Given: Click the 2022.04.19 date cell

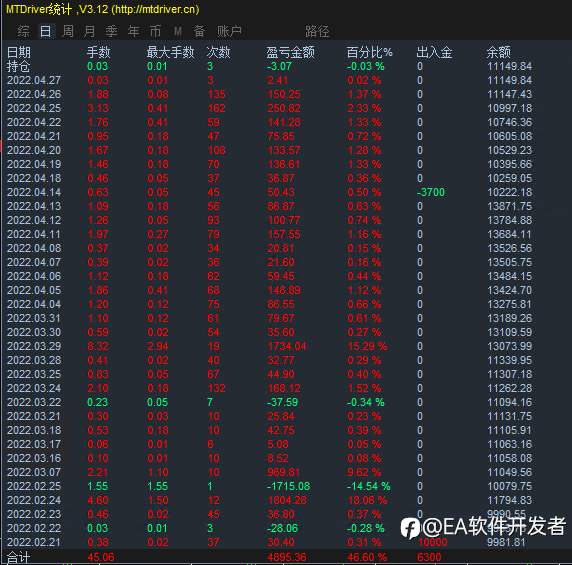Looking at the screenshot, I should [34, 164].
